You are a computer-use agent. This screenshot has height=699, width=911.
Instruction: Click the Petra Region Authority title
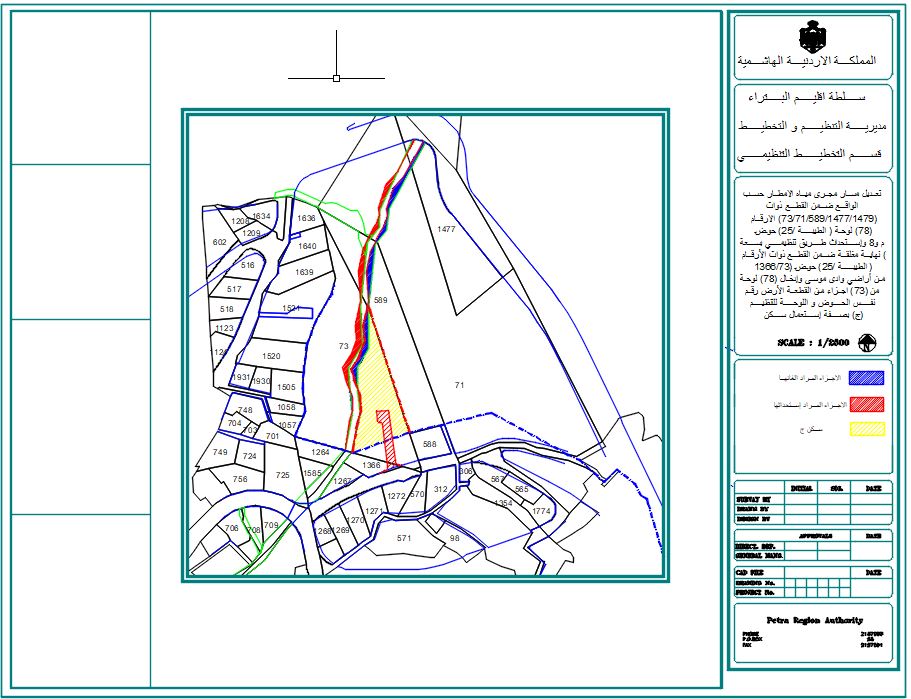click(813, 620)
